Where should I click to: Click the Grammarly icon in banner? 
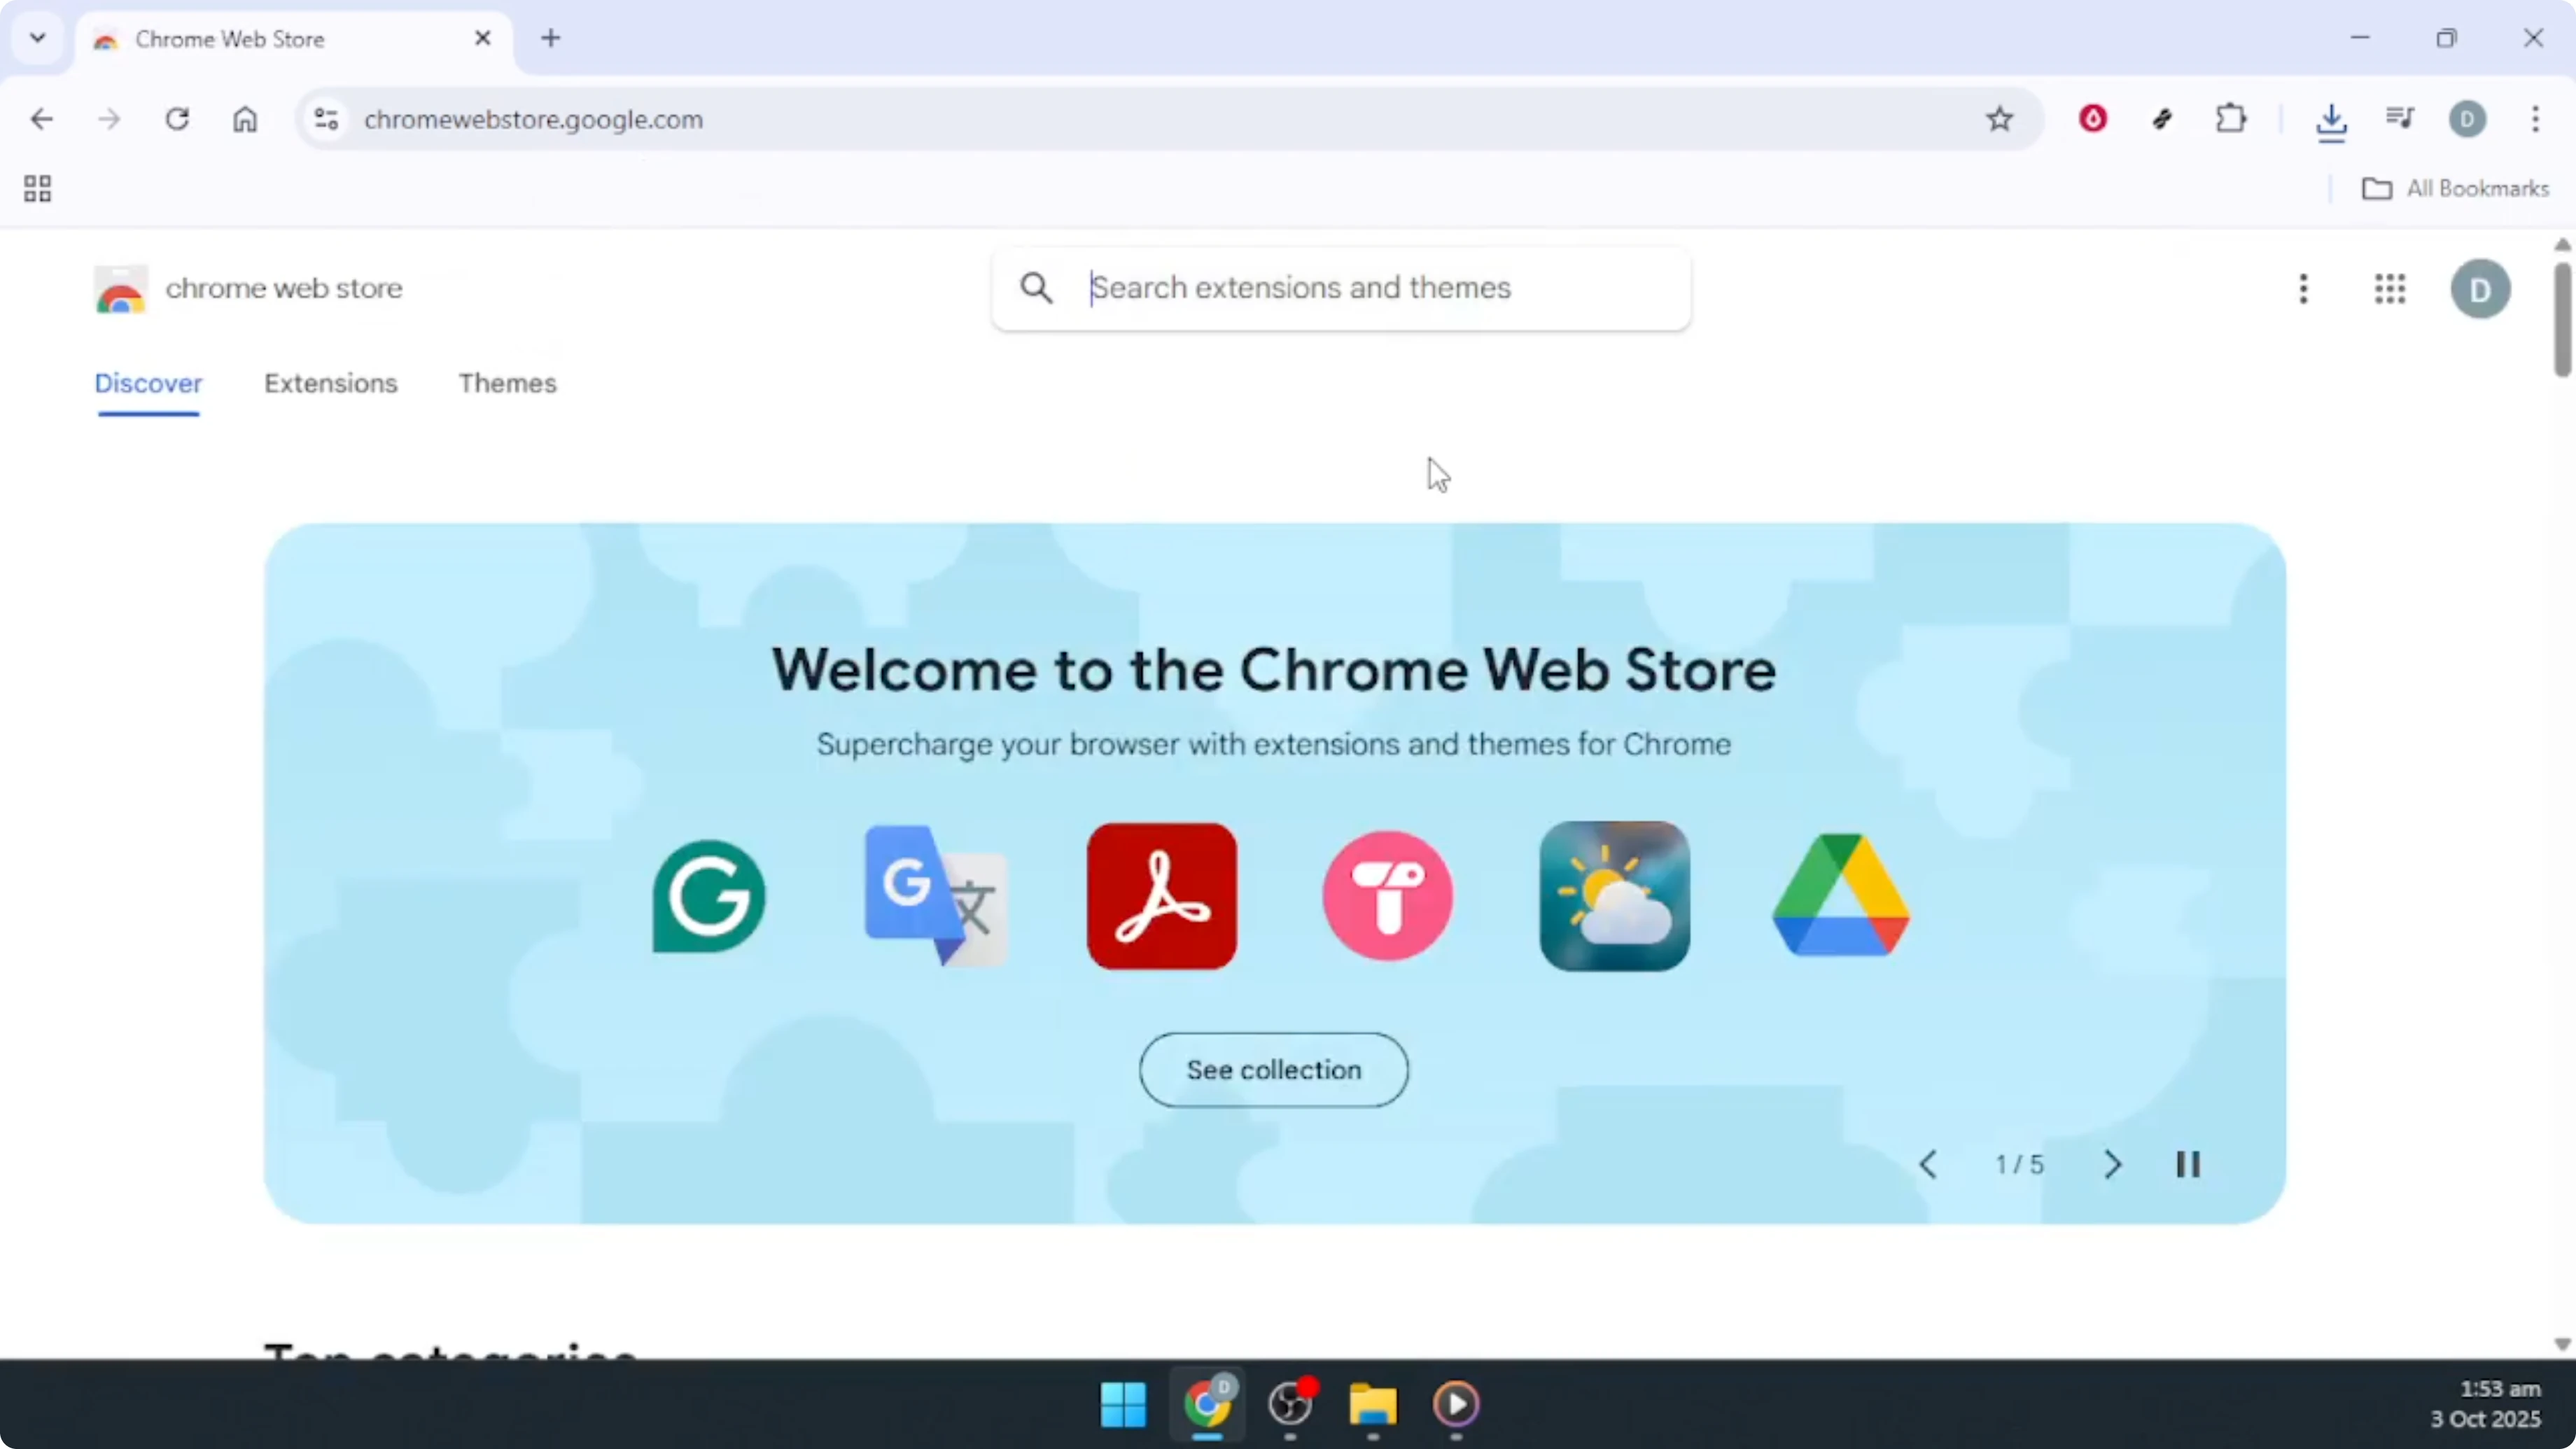click(706, 896)
